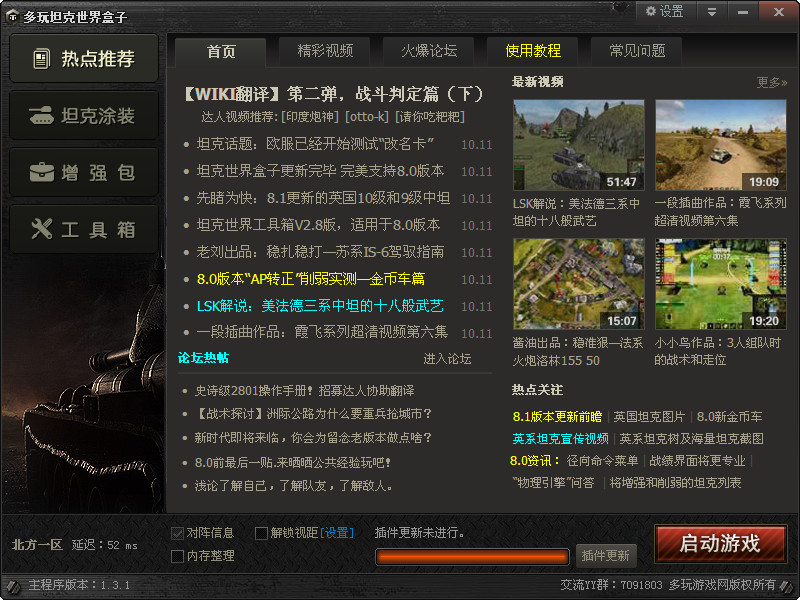Open news 先睹为快：8.1更新的英国10级和9级中坦

click(x=323, y=198)
